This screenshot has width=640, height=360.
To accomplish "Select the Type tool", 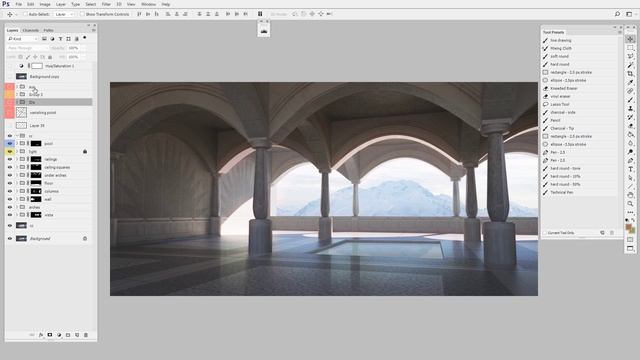I will pyautogui.click(x=630, y=169).
